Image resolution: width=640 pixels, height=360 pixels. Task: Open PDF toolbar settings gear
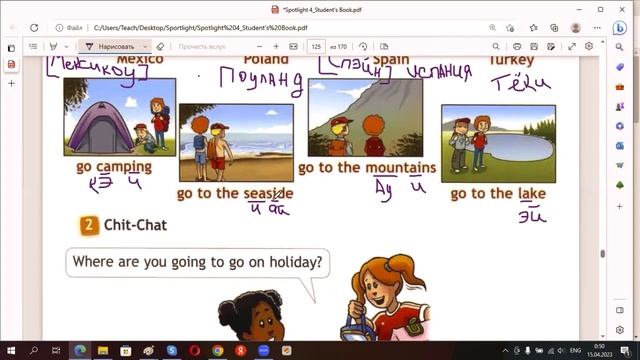(589, 46)
